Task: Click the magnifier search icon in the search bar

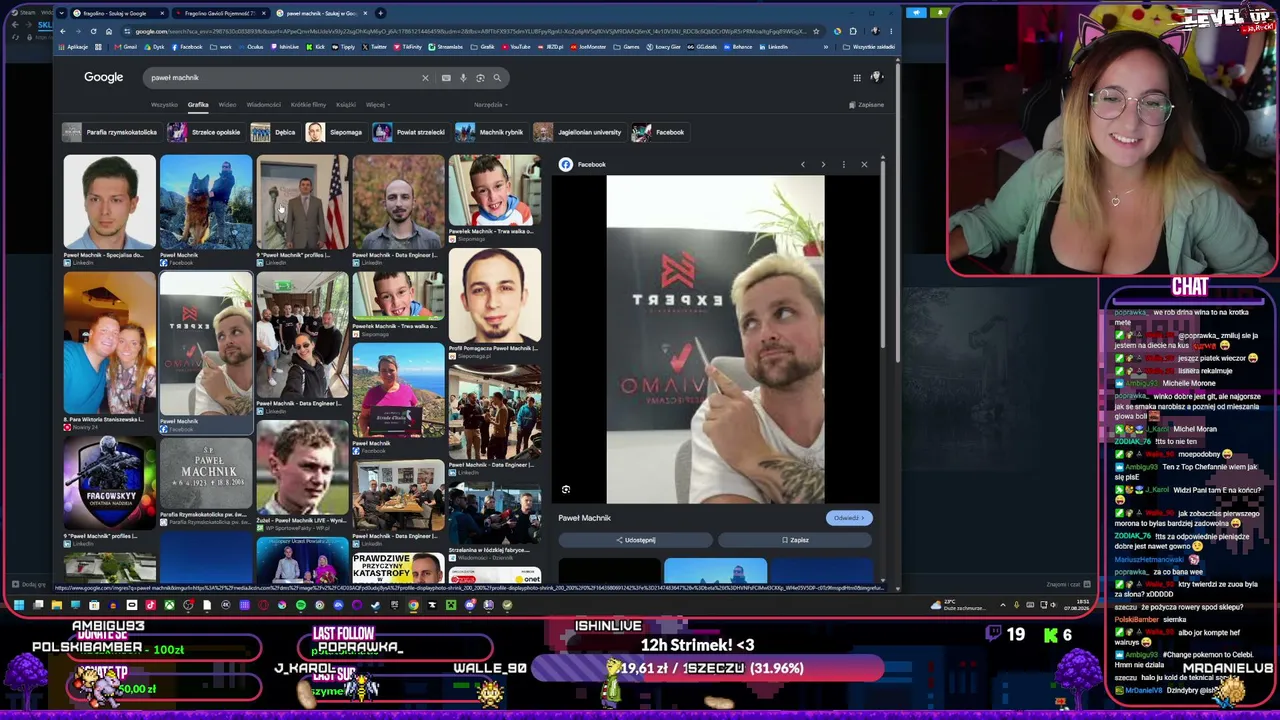Action: pyautogui.click(x=497, y=78)
